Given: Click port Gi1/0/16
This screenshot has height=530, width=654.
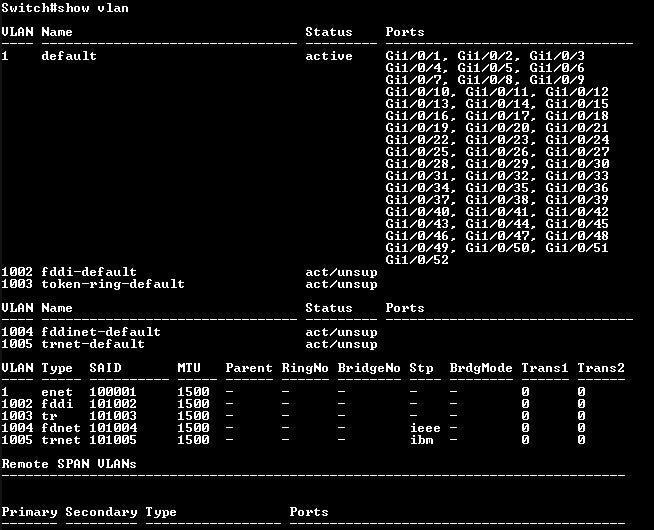Looking at the screenshot, I should click(417, 116).
